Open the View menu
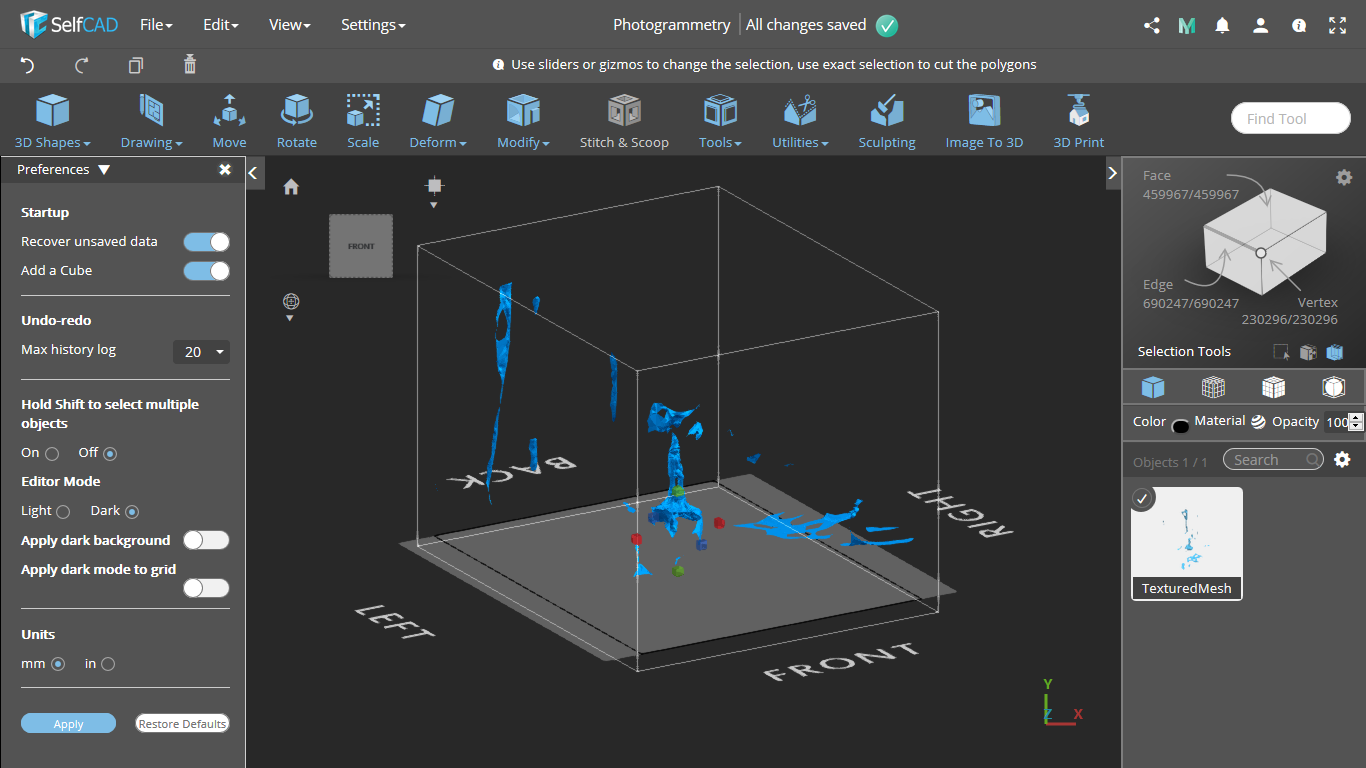Screen dimensions: 1366x768 pyautogui.click(x=290, y=25)
